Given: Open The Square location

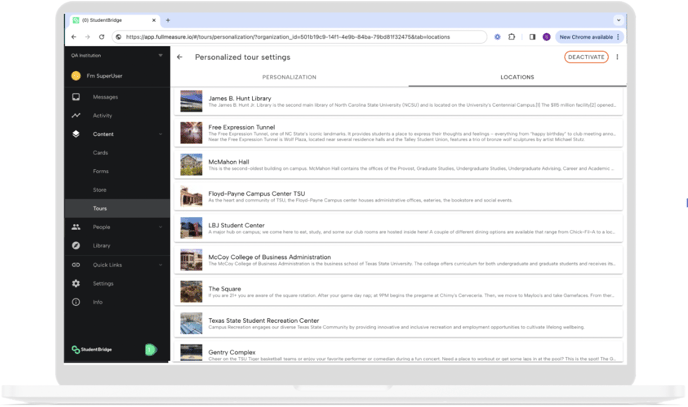Looking at the screenshot, I should (398, 291).
